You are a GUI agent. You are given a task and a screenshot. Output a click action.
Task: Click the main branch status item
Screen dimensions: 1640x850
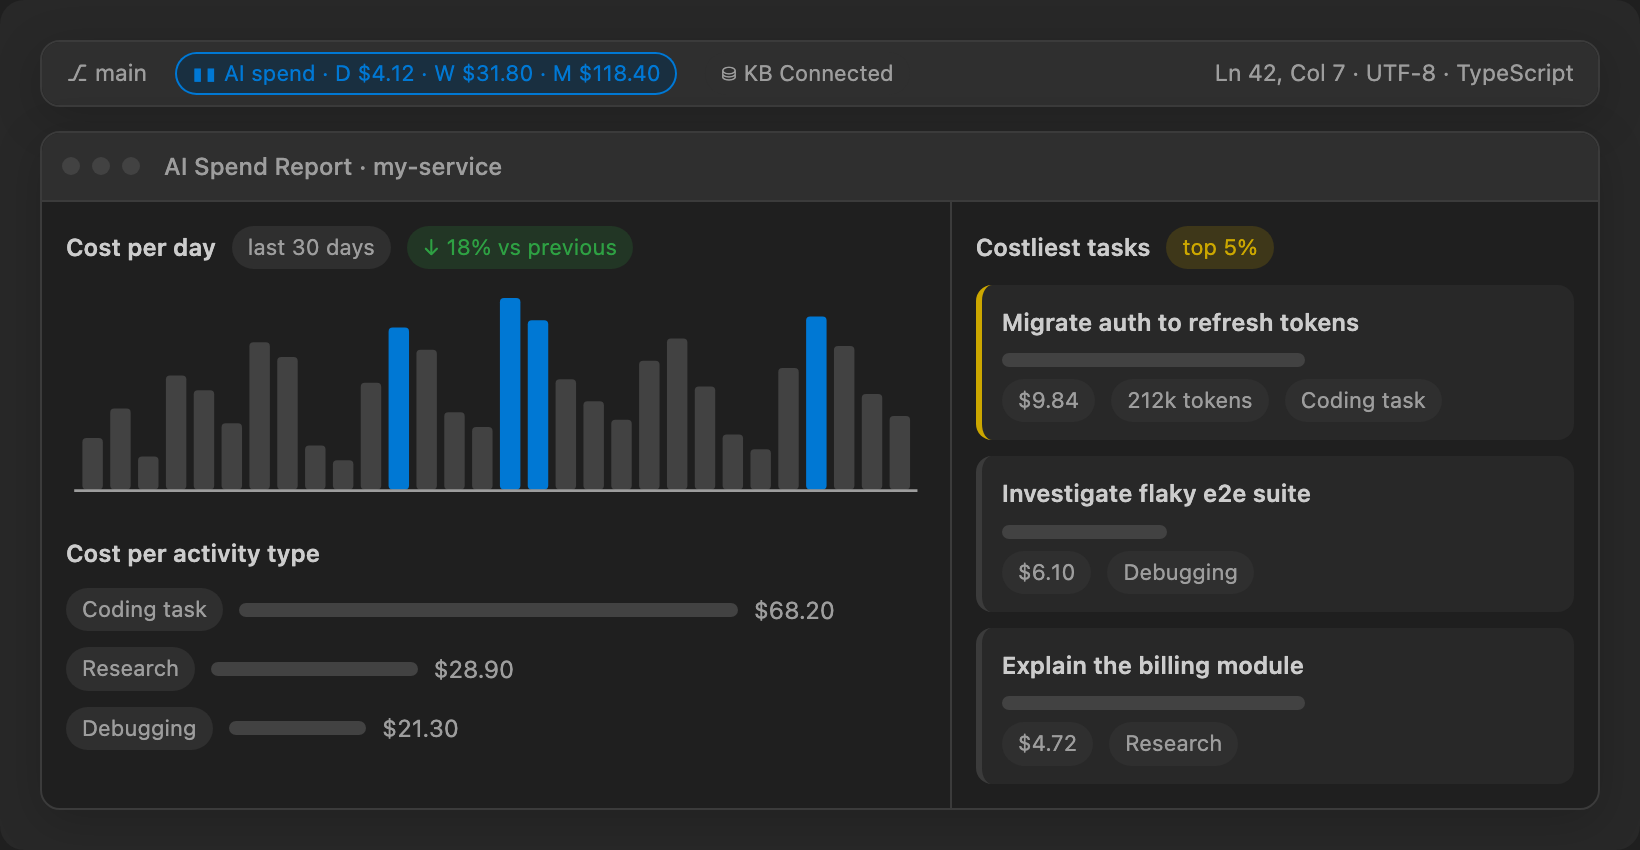click(107, 73)
